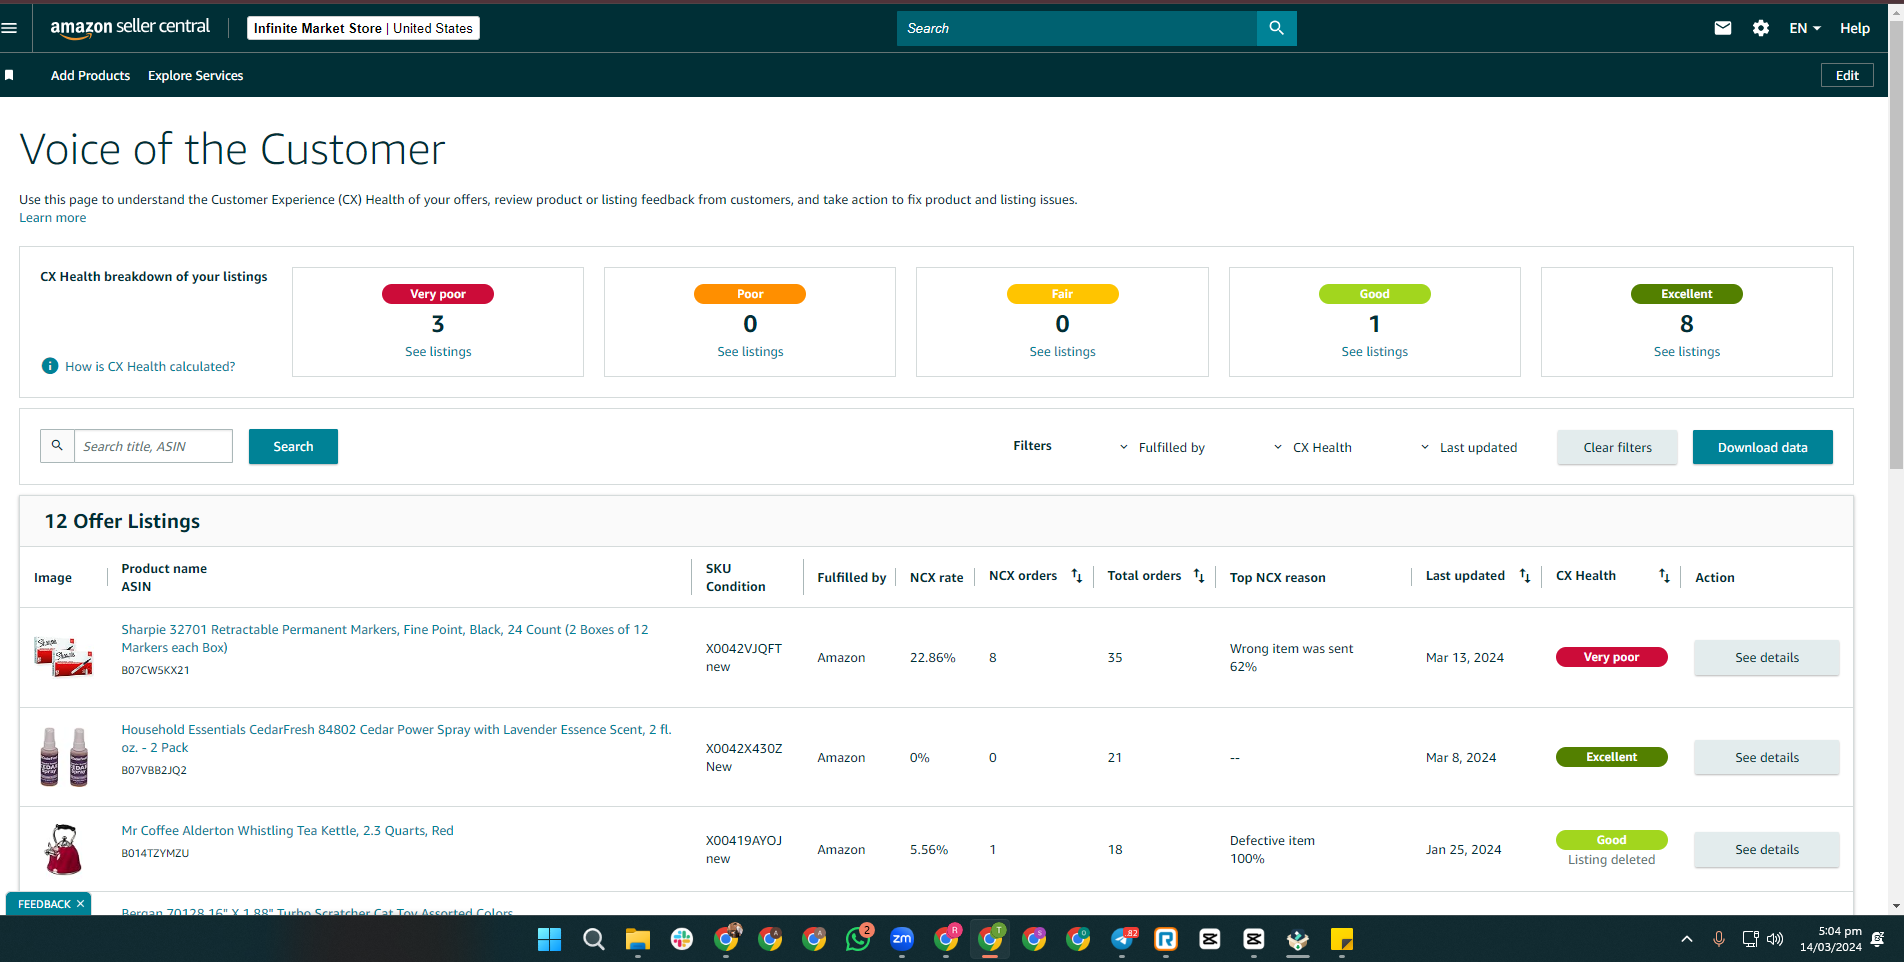The image size is (1904, 962).
Task: Open Explore Services menu
Action: pos(195,75)
